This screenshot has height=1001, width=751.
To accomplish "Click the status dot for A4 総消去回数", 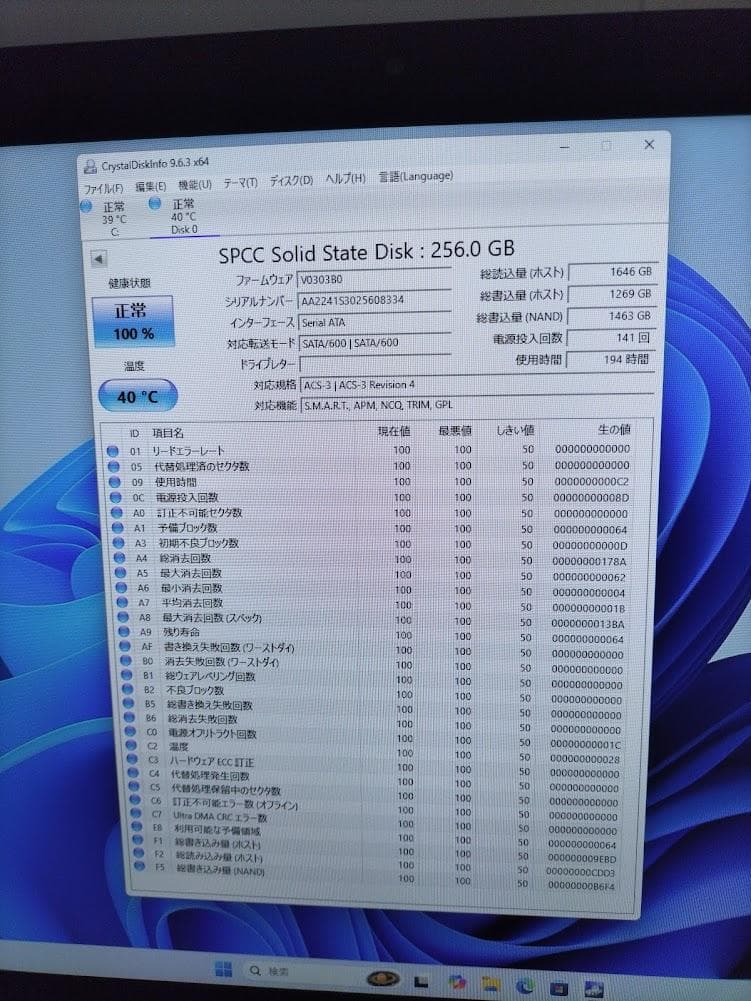I will coord(119,558).
